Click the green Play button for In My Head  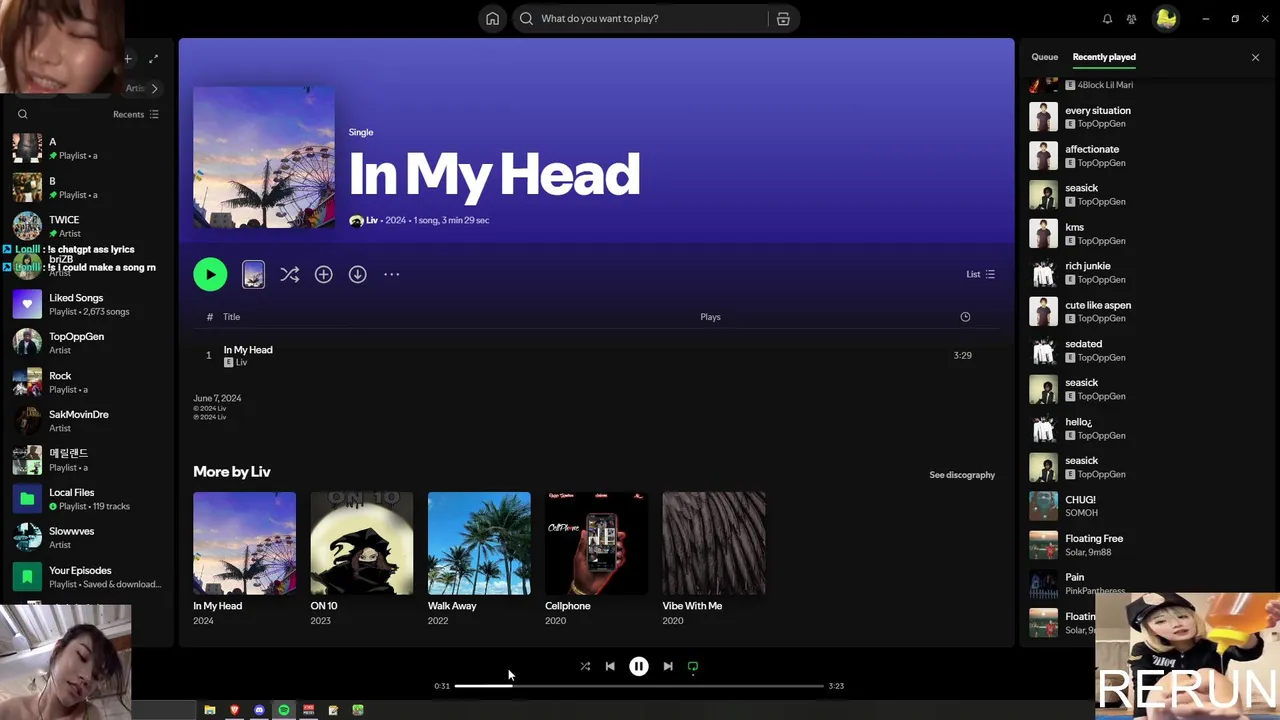pos(210,274)
